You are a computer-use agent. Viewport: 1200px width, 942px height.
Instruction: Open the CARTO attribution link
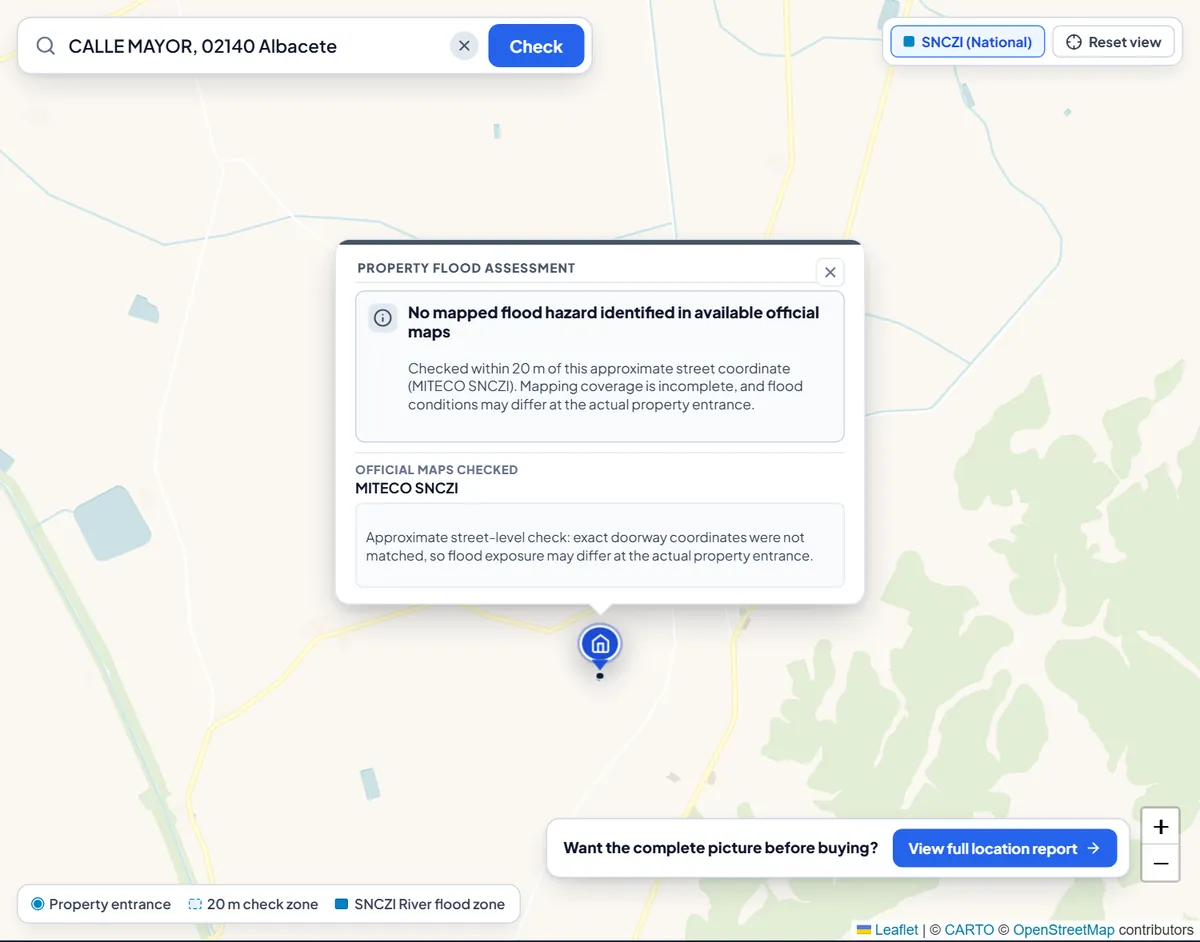[969, 930]
